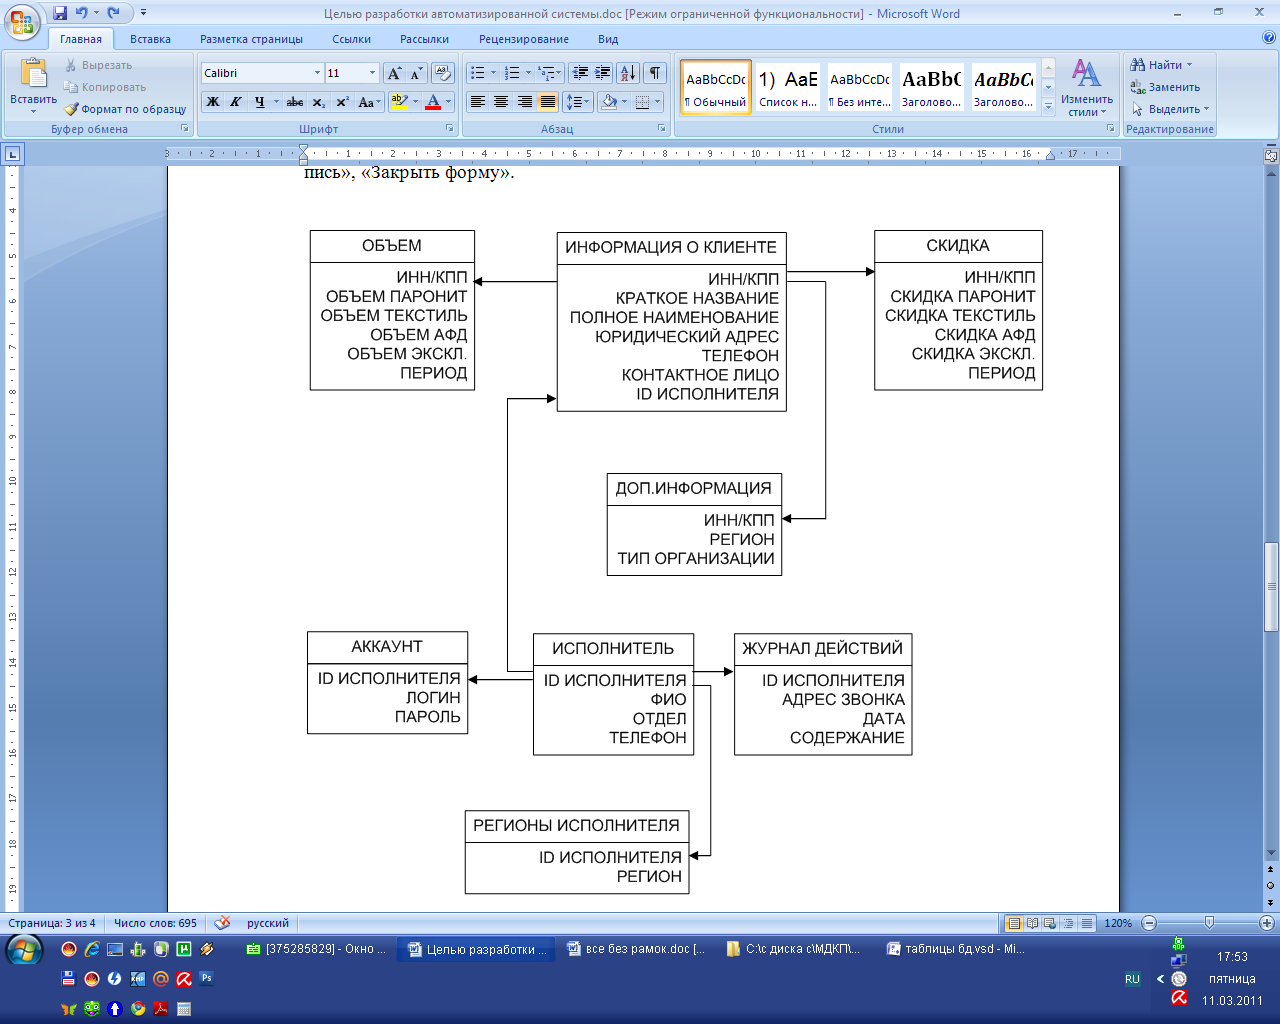The image size is (1280, 1024).
Task: Increase paragraph indent
Action: pyautogui.click(x=602, y=73)
